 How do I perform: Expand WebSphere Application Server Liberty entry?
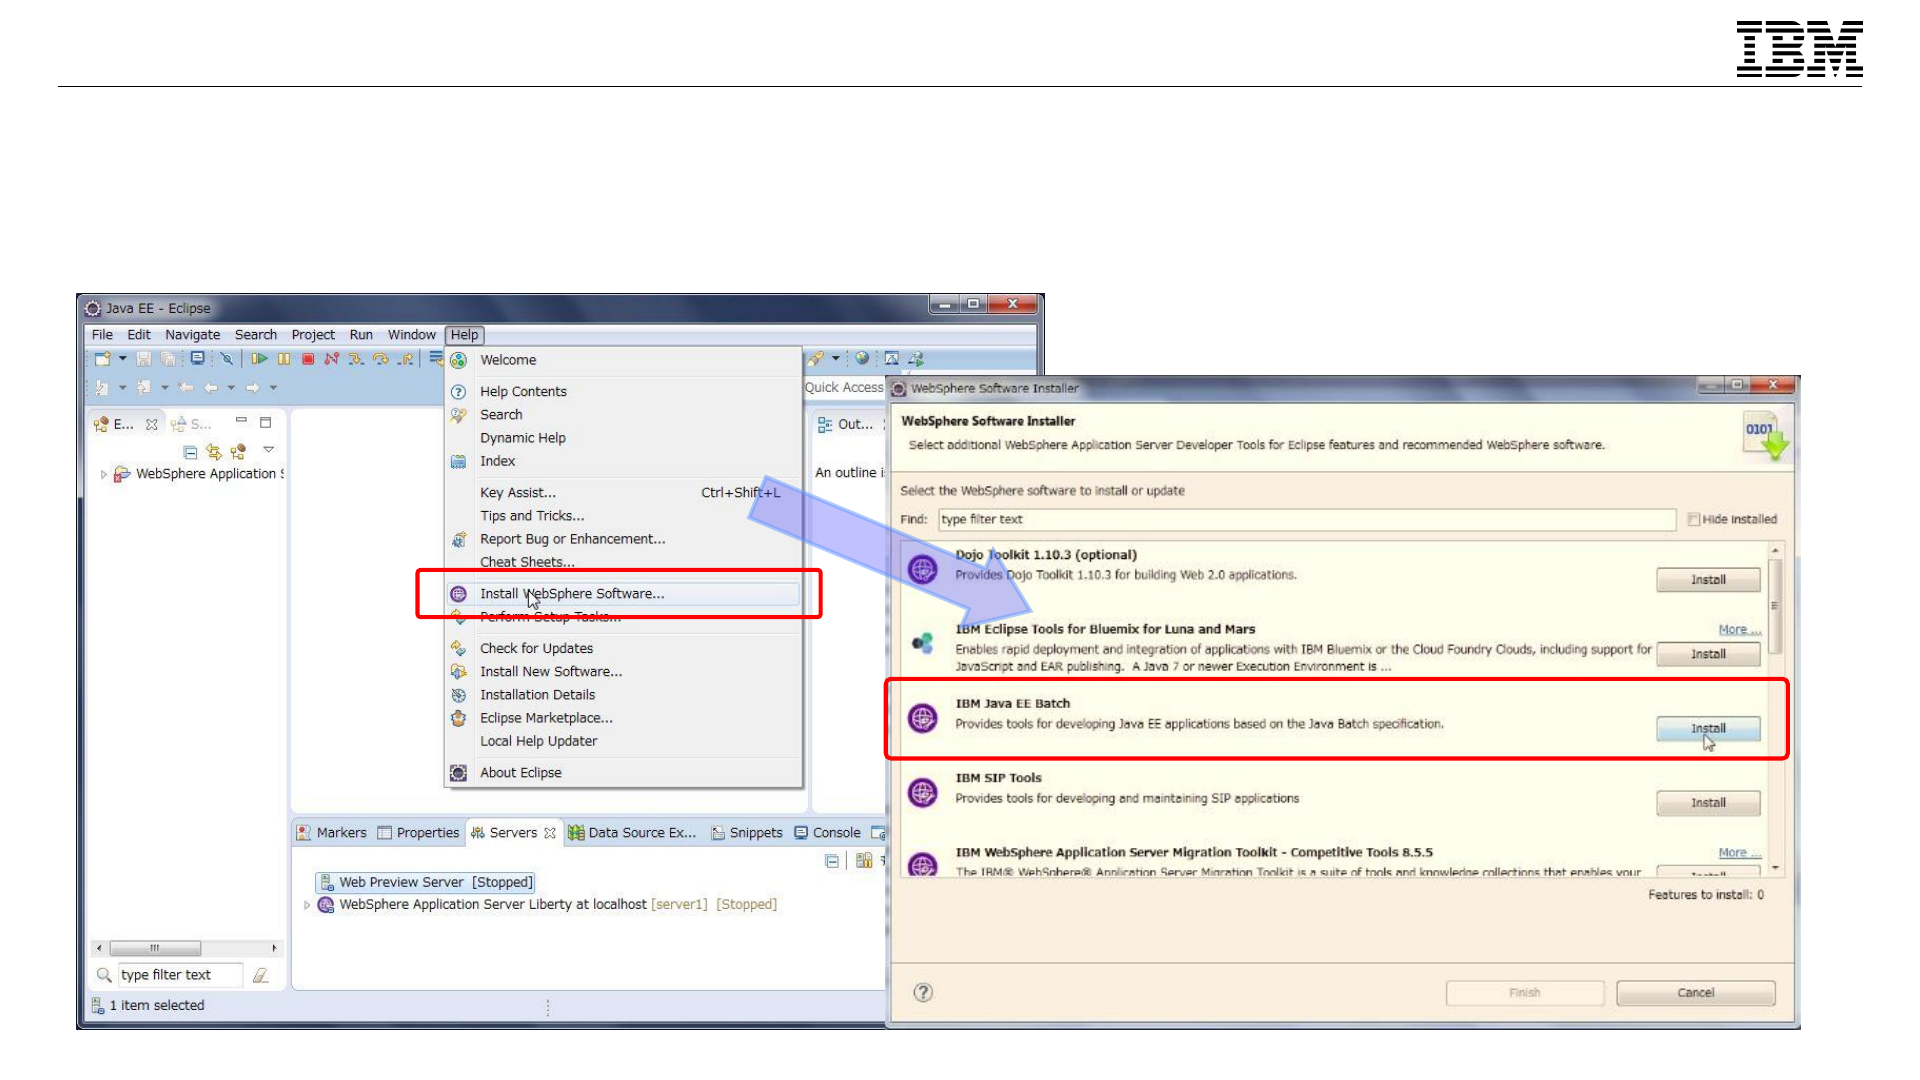pyautogui.click(x=307, y=905)
